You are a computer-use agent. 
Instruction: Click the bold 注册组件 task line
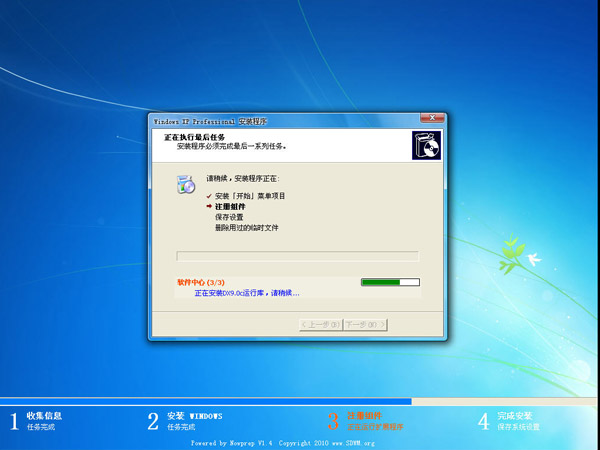point(230,207)
